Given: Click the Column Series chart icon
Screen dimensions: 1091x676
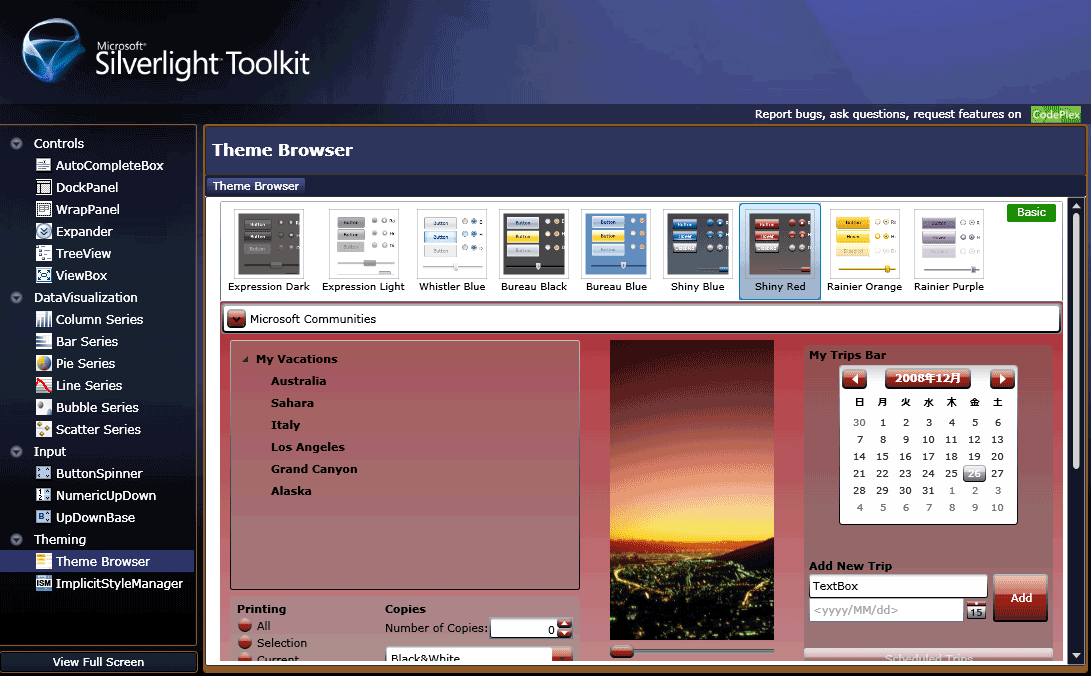Looking at the screenshot, I should (43, 319).
